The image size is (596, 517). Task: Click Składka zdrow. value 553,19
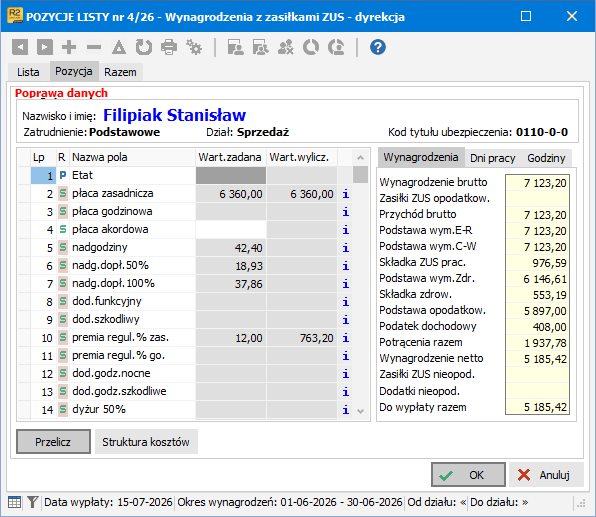pos(537,295)
